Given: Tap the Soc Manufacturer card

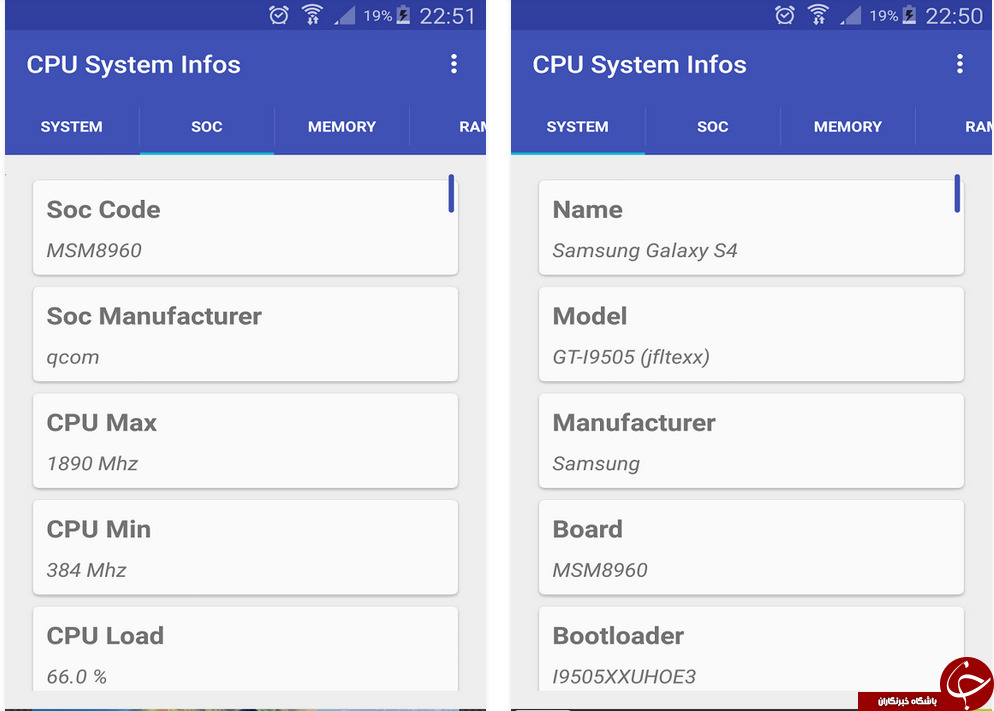Looking at the screenshot, I should coord(245,334).
